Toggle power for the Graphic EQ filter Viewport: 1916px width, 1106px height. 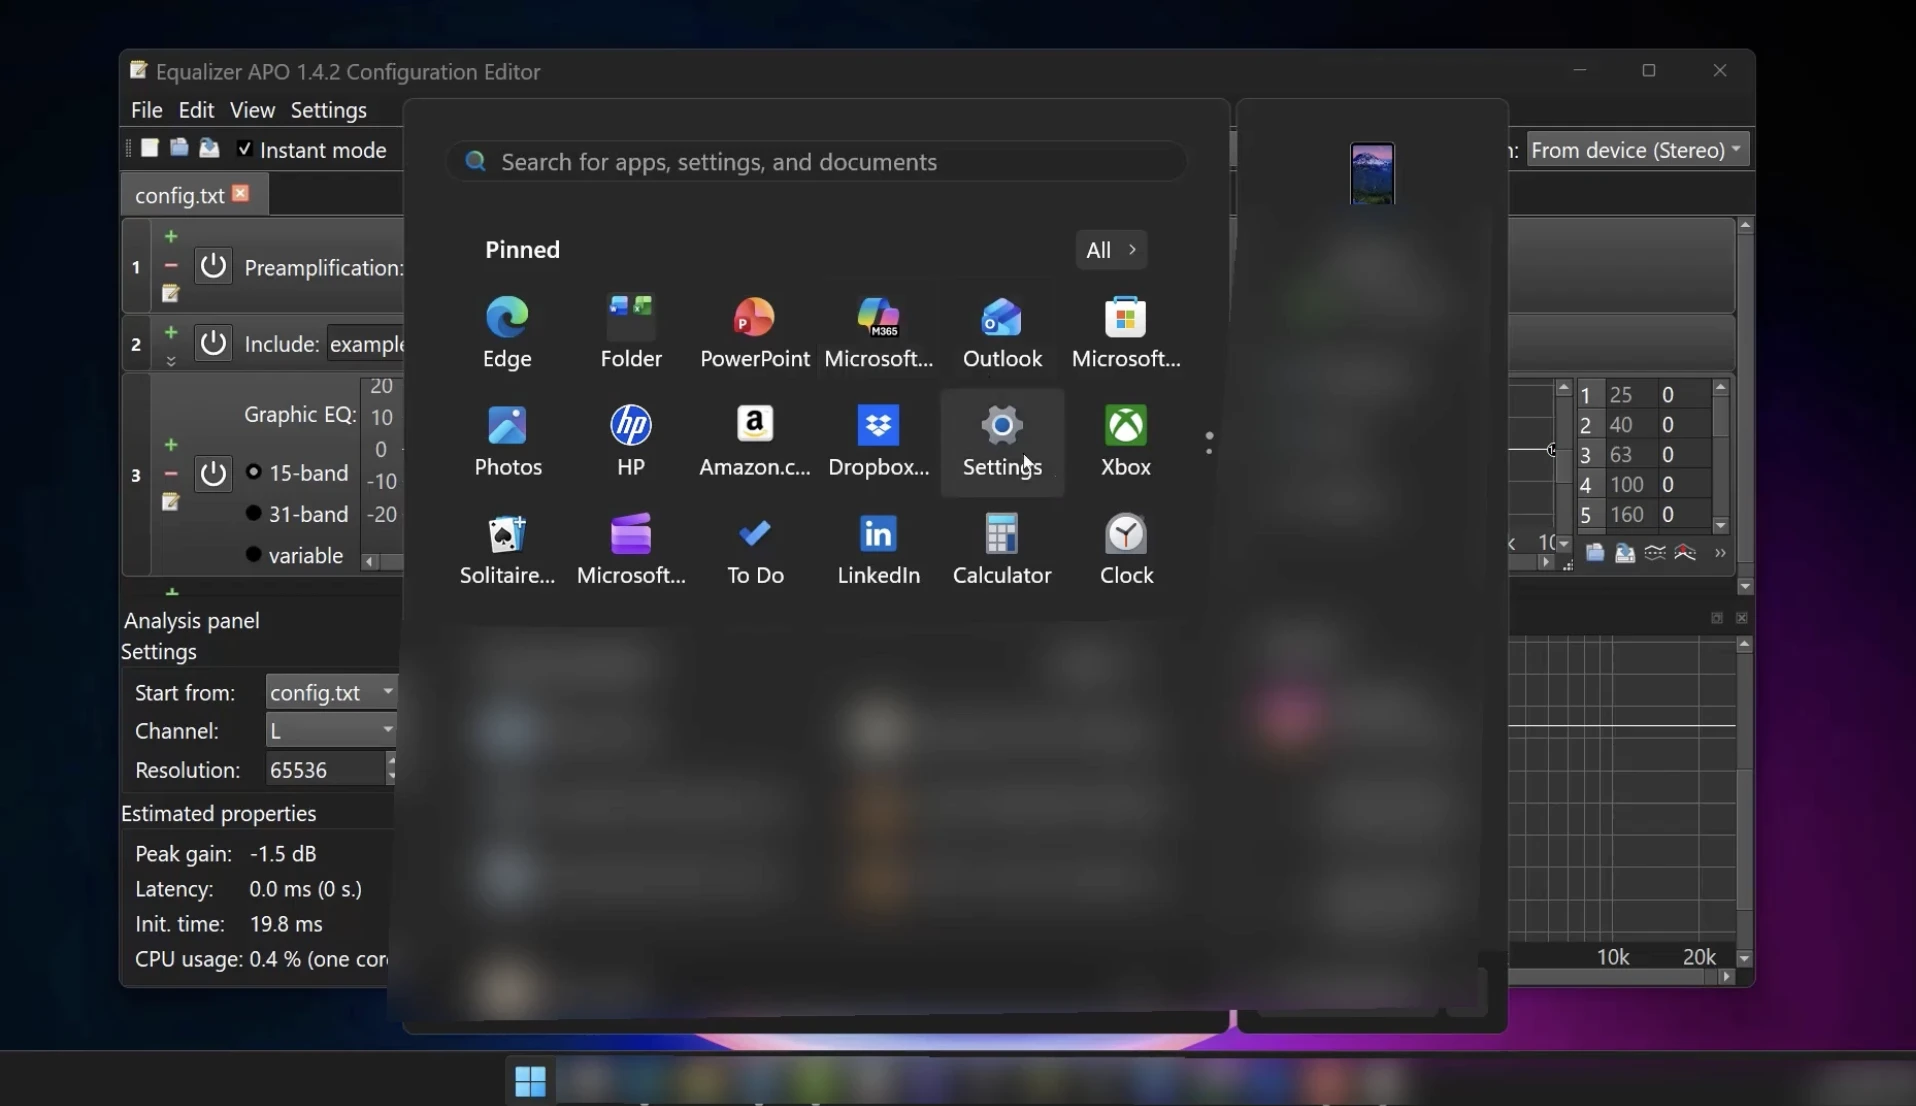213,474
